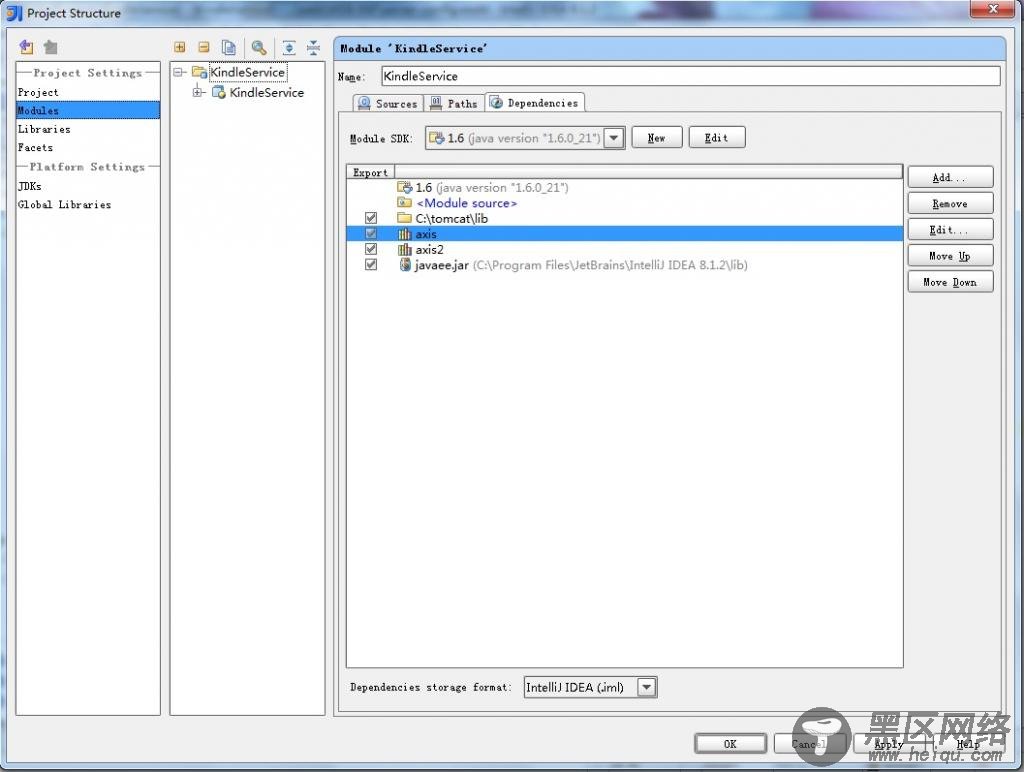Select the Dependencies tab
Image resolution: width=1024 pixels, height=772 pixels.
(535, 103)
